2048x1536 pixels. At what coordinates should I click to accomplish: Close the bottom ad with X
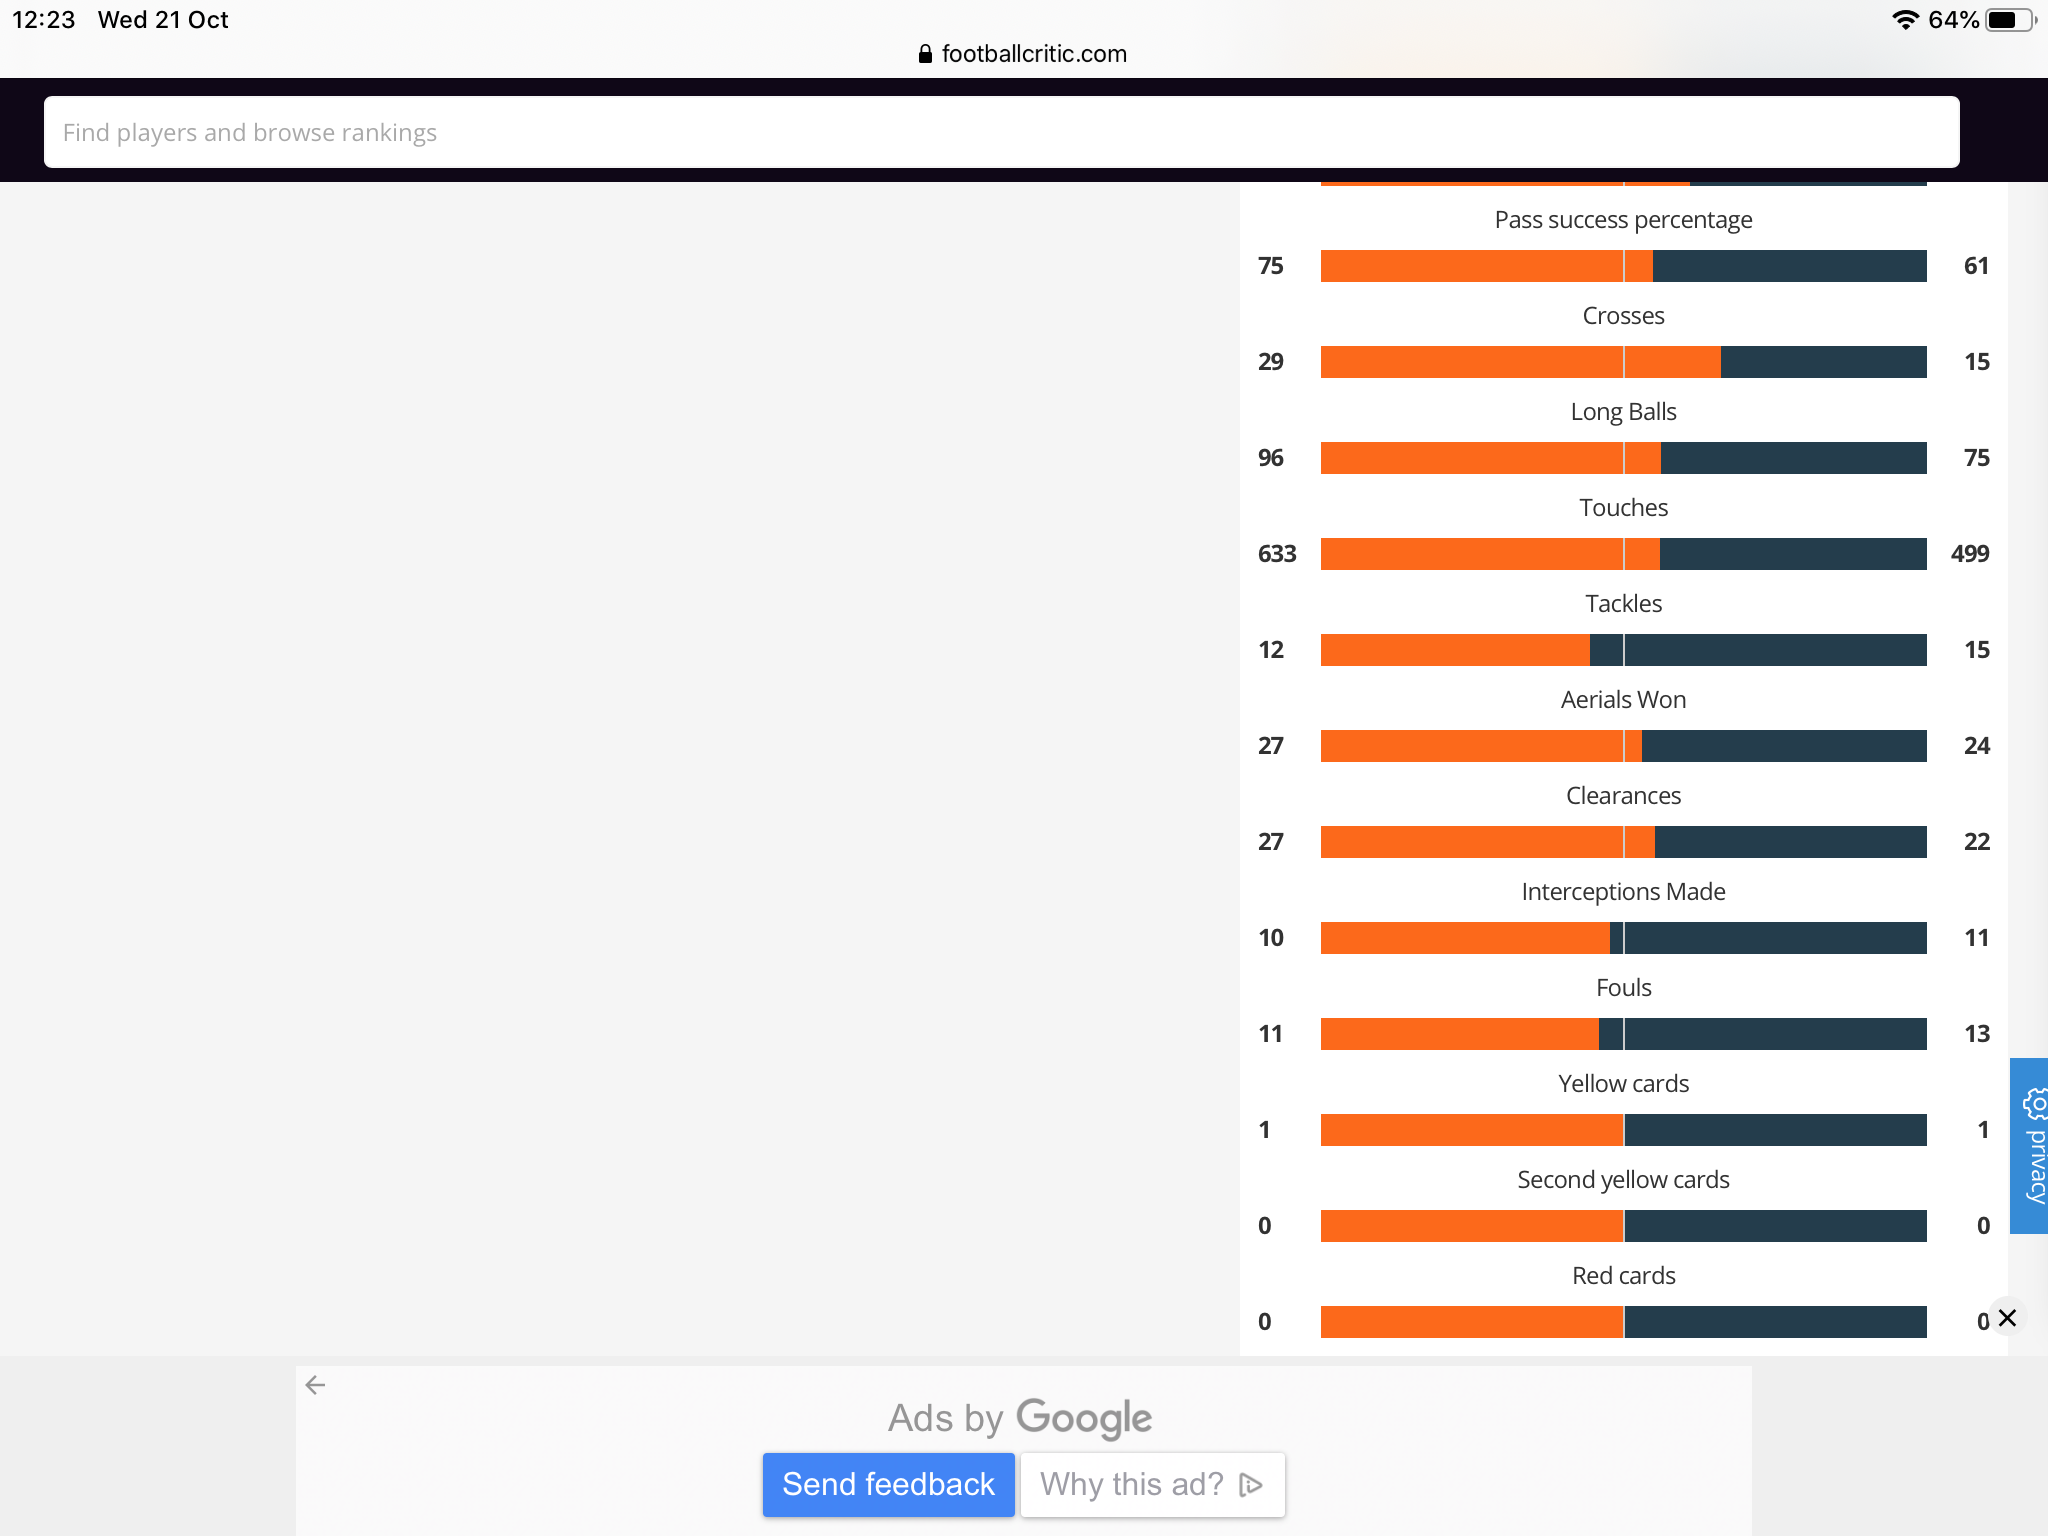(x=2007, y=1318)
